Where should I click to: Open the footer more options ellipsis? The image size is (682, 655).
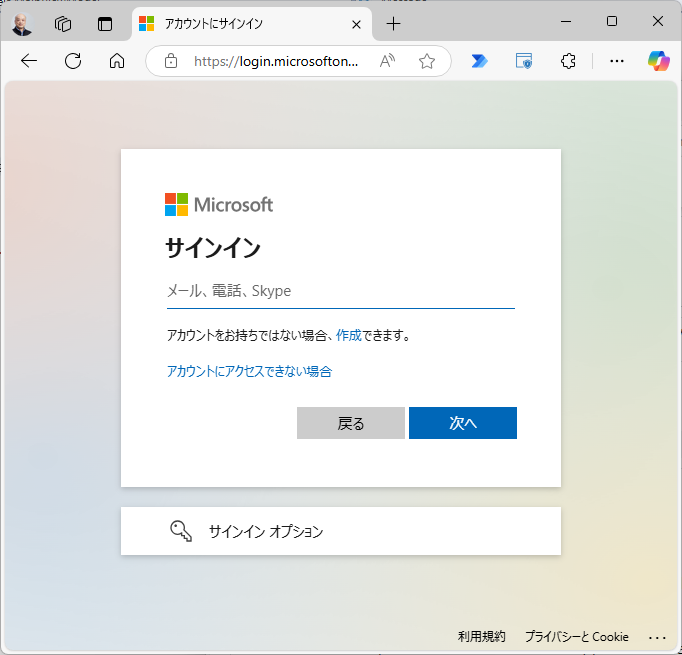point(657,638)
